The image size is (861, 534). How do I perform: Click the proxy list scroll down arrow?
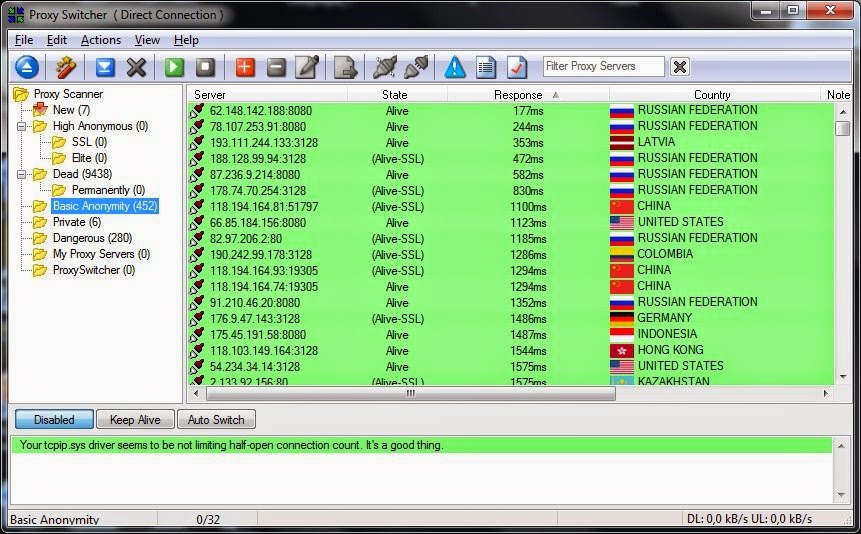[843, 377]
